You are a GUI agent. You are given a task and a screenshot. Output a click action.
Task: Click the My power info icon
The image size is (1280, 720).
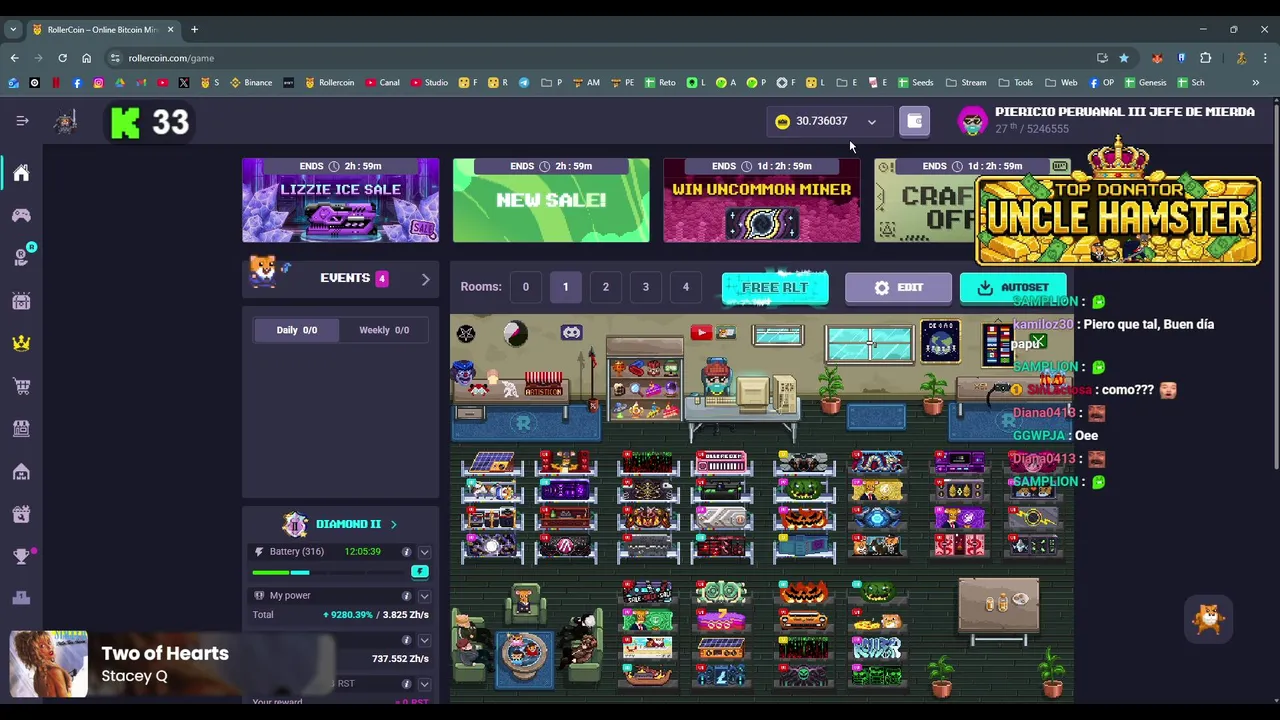coord(406,596)
